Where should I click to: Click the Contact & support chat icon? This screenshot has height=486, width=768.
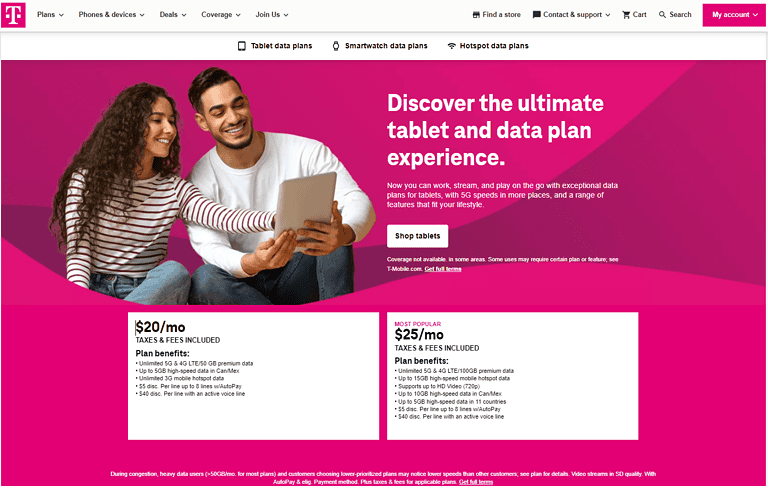(x=537, y=15)
